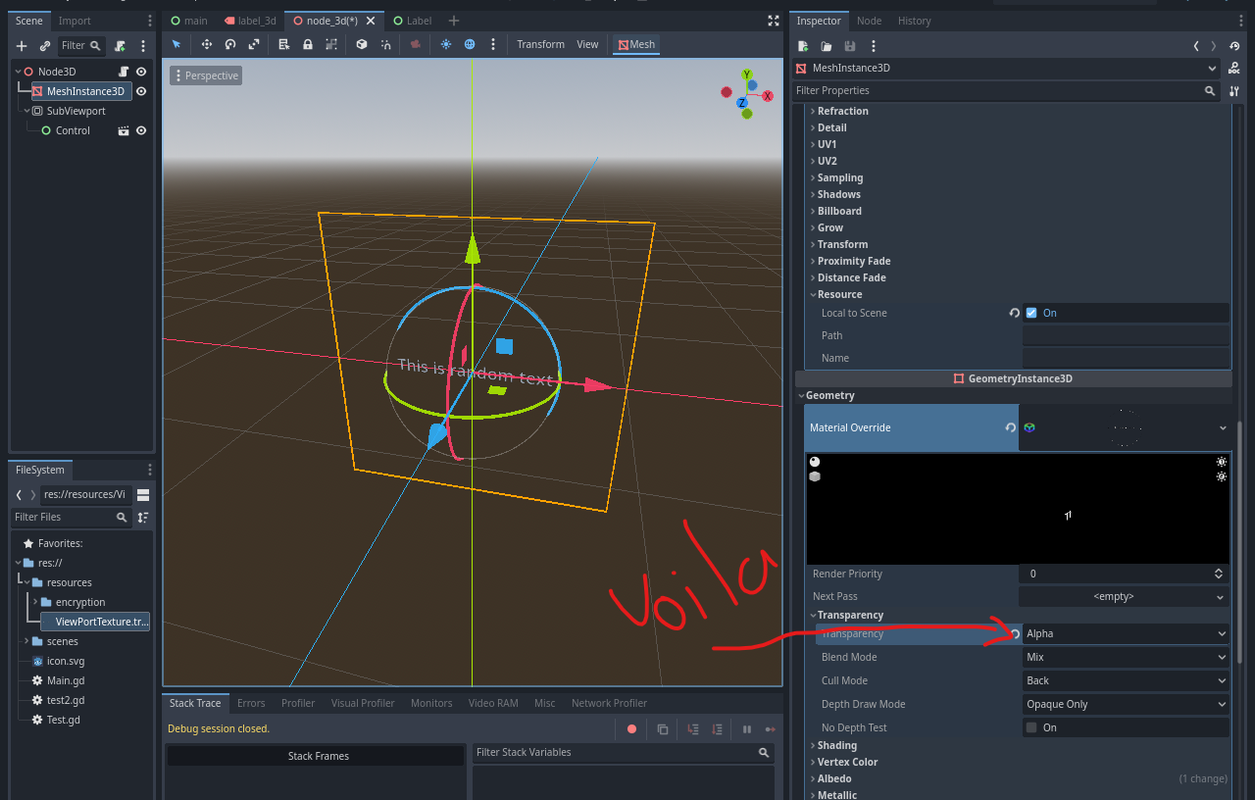Switch to the Node dock tab

869,21
